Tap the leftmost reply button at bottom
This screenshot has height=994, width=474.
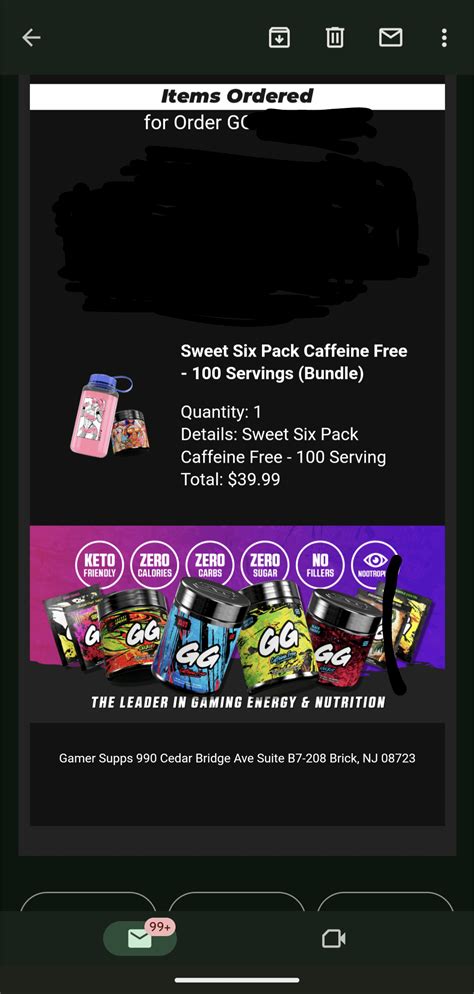[88, 901]
